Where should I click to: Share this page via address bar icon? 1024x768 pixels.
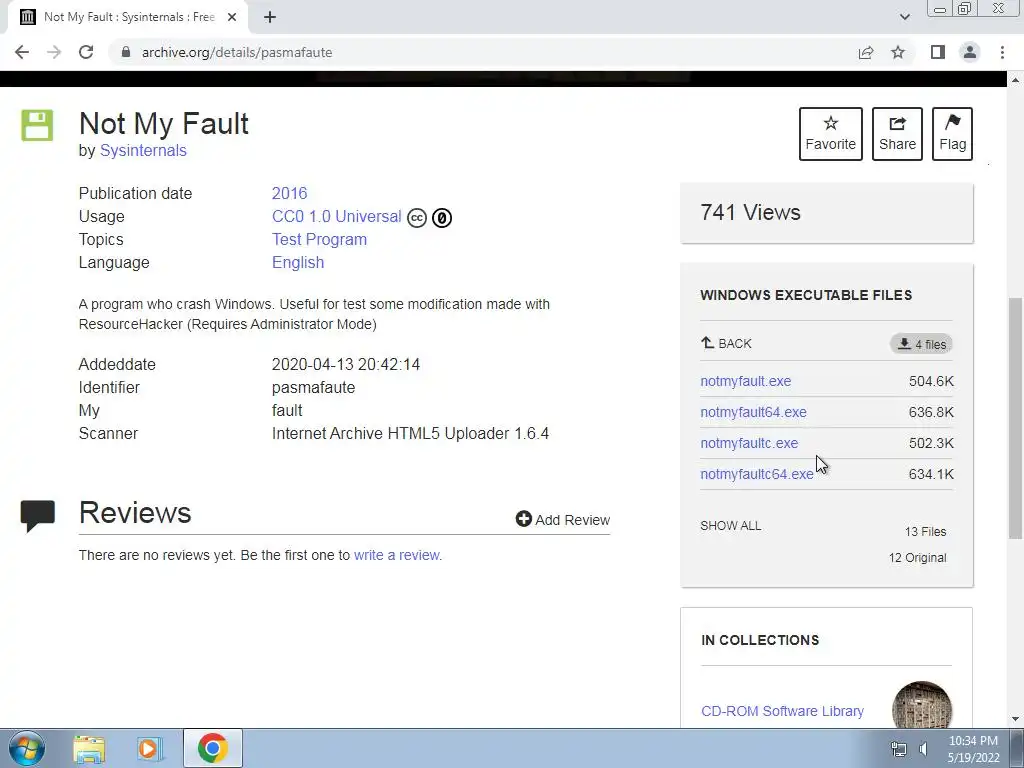(x=866, y=52)
